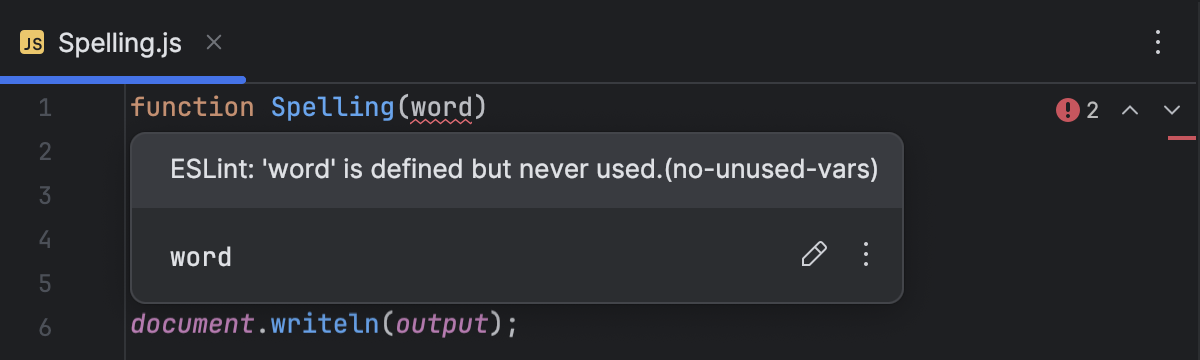Open the editor tabs options menu
Viewport: 1200px width, 360px height.
coord(1158,42)
